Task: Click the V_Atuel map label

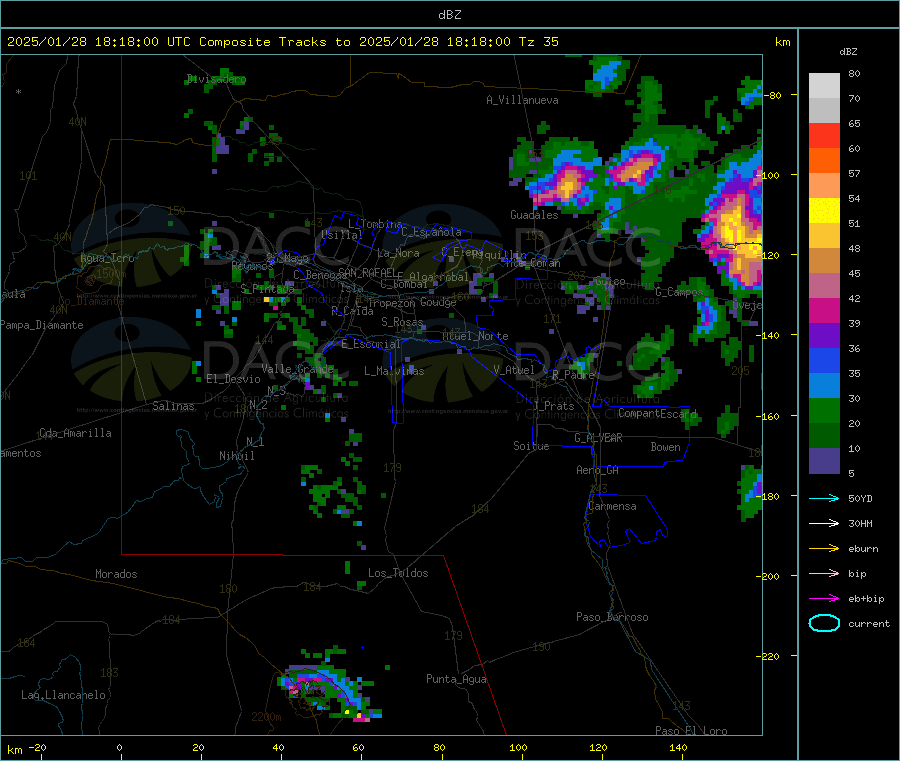Action: click(x=514, y=370)
